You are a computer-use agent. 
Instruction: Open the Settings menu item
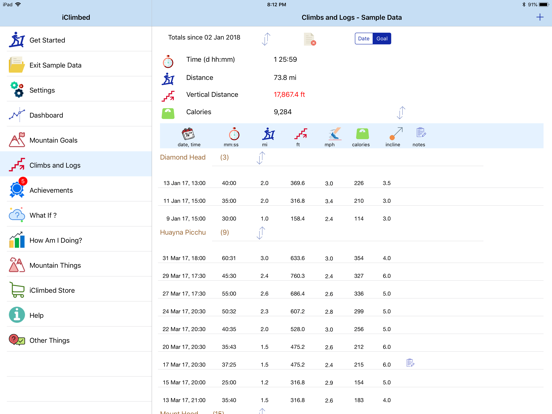pyautogui.click(x=76, y=90)
